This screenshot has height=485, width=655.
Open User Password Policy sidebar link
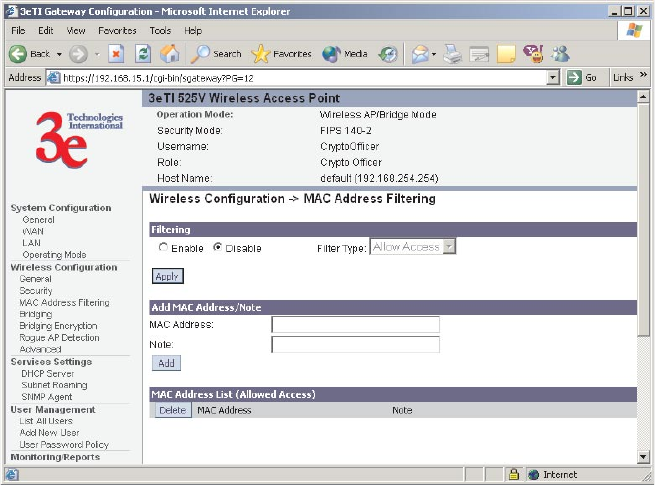pos(64,444)
